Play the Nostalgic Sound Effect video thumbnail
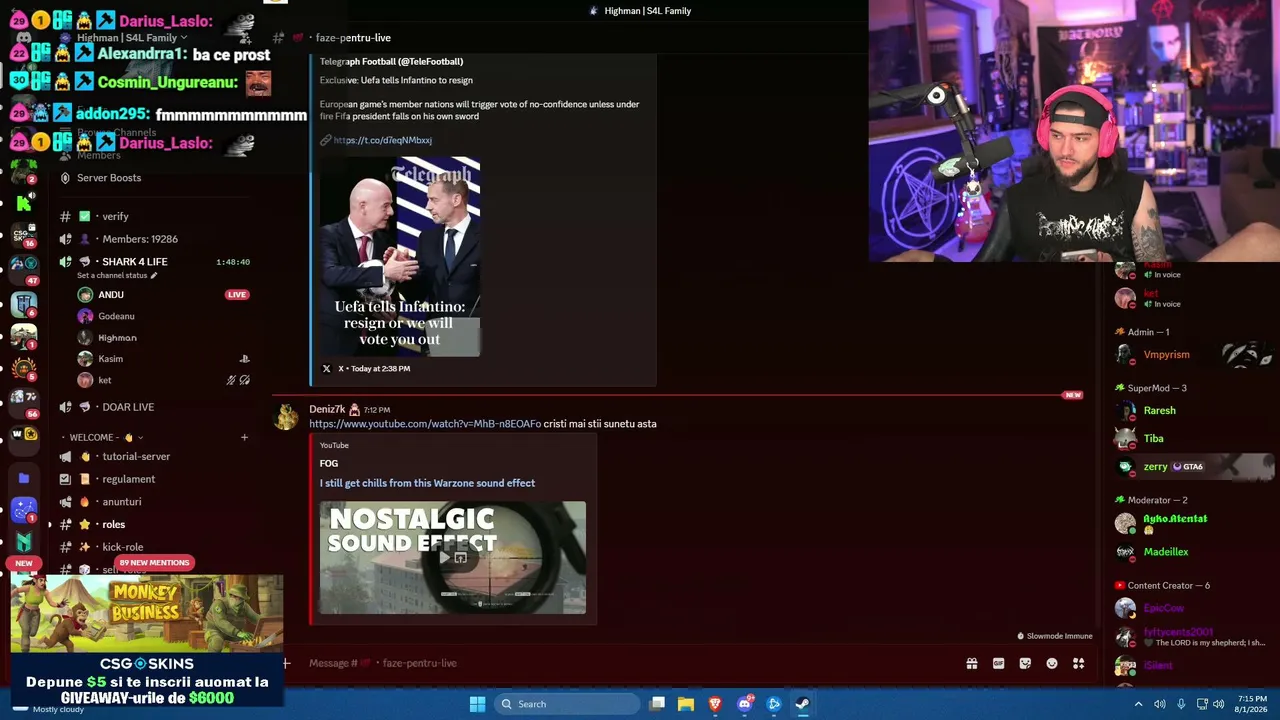Viewport: 1280px width, 720px height. tap(453, 557)
